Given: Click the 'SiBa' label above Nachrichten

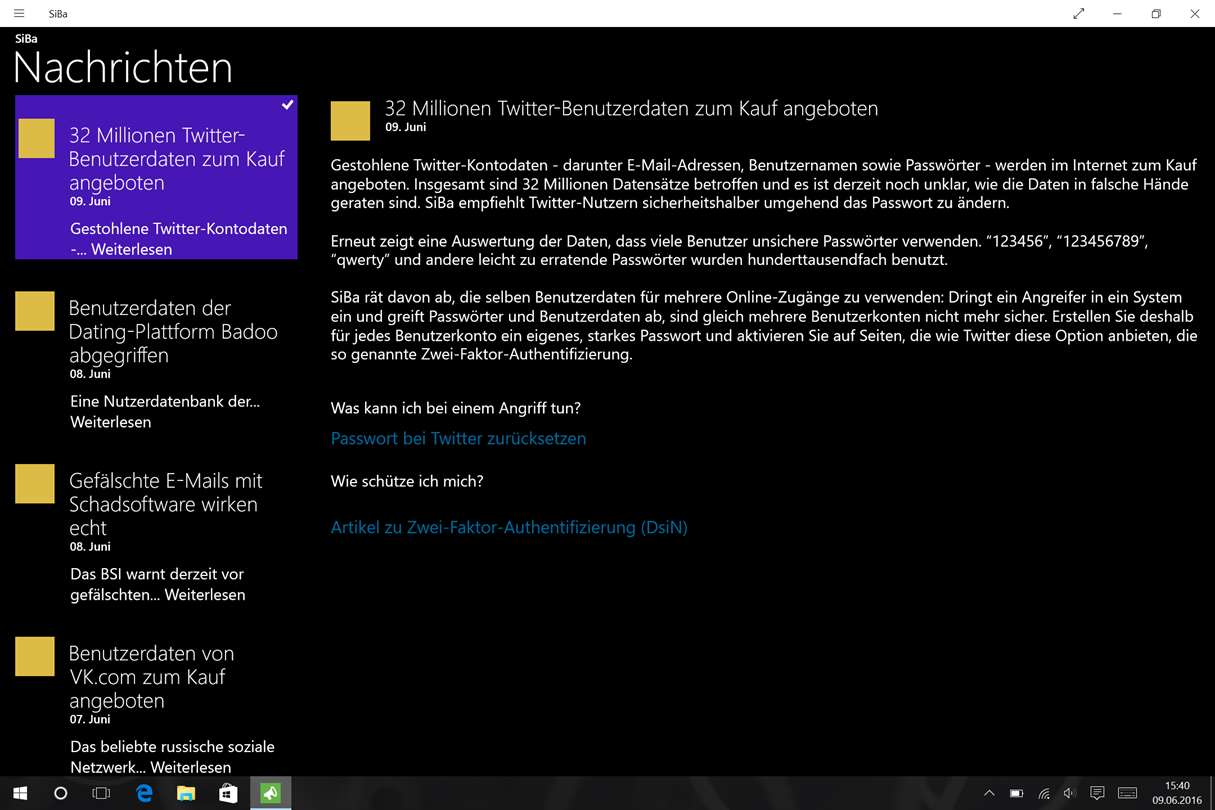Looking at the screenshot, I should pyautogui.click(x=26, y=38).
